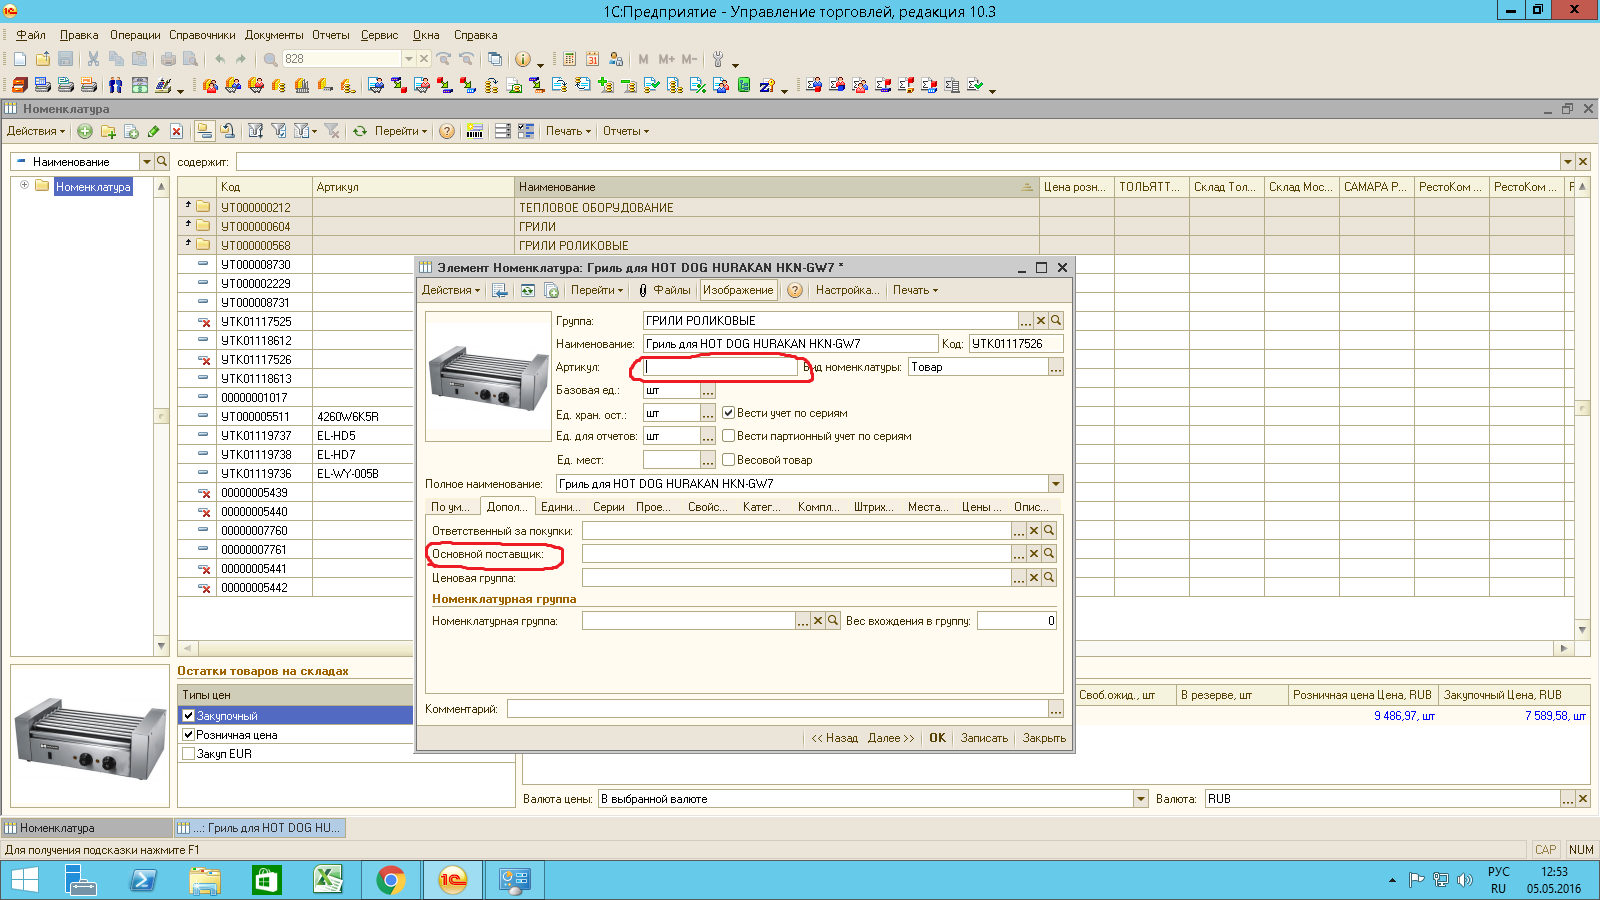Click the Windows Start button
The image size is (1600, 900).
click(24, 880)
